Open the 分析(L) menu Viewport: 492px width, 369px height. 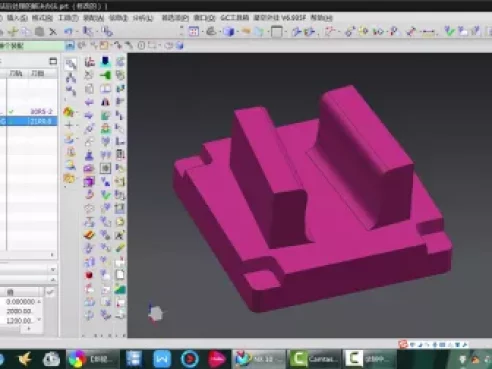click(143, 18)
